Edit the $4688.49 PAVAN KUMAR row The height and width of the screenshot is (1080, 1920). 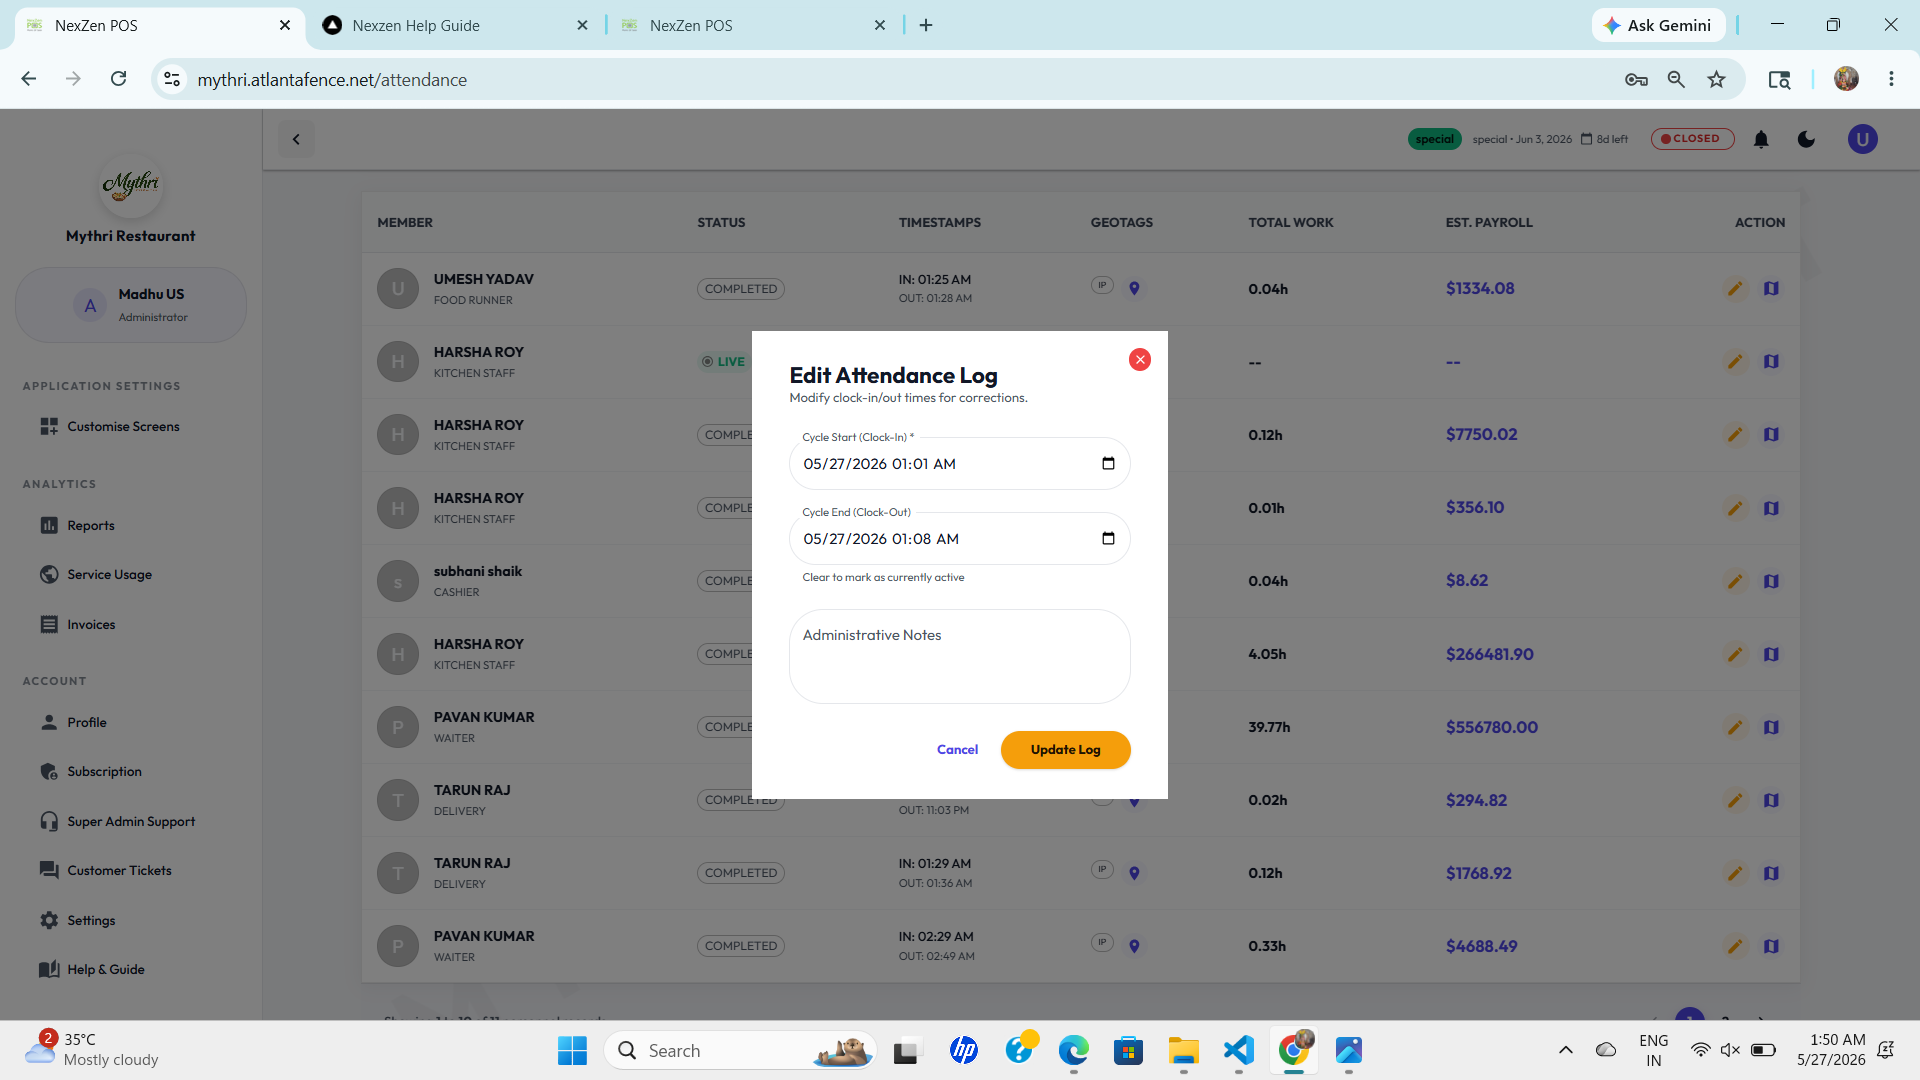(1735, 946)
